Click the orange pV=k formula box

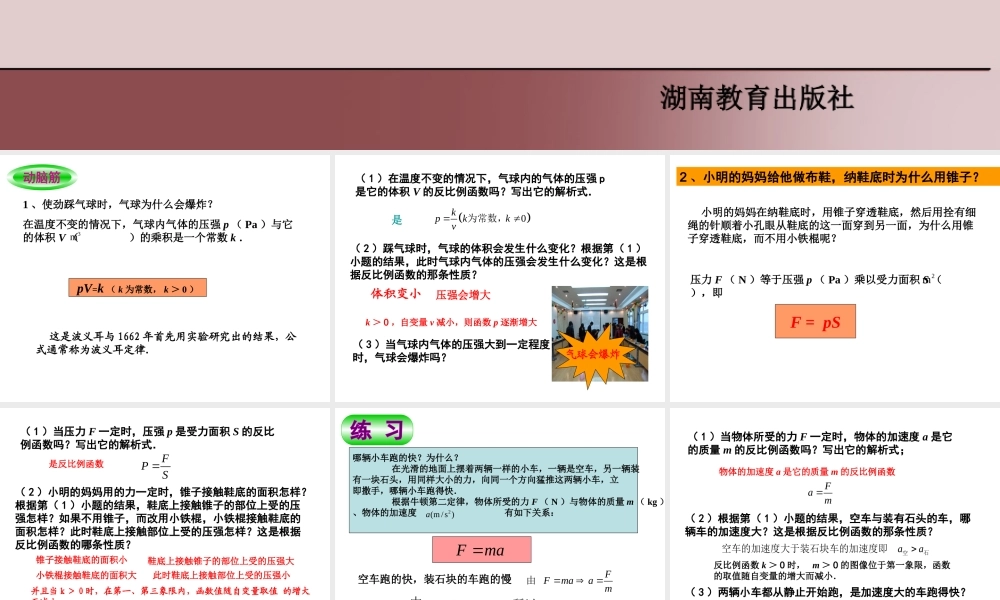[137, 288]
